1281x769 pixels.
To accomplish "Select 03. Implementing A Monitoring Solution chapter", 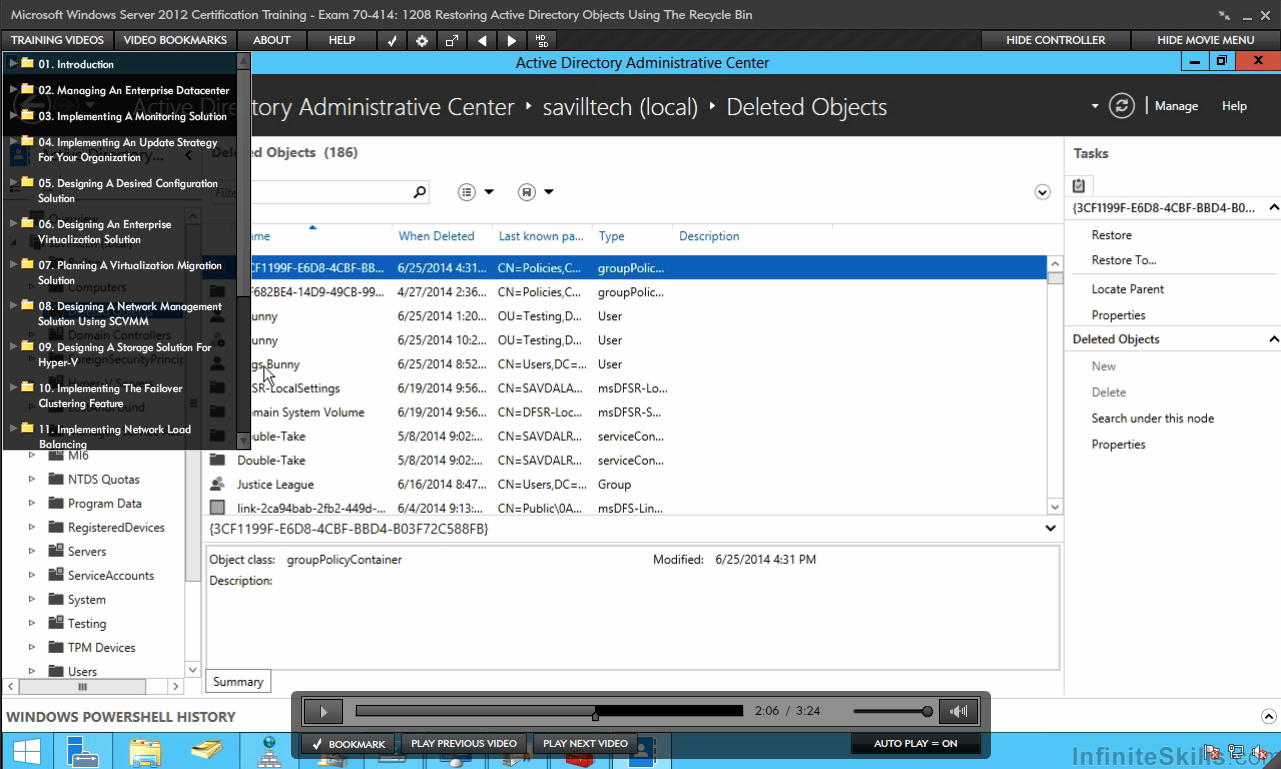I will [x=133, y=116].
